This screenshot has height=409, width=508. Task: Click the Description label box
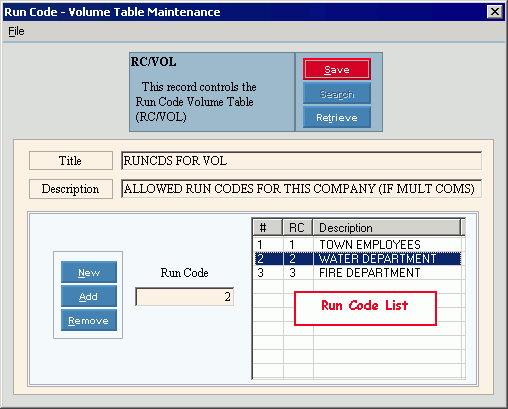coord(71,189)
